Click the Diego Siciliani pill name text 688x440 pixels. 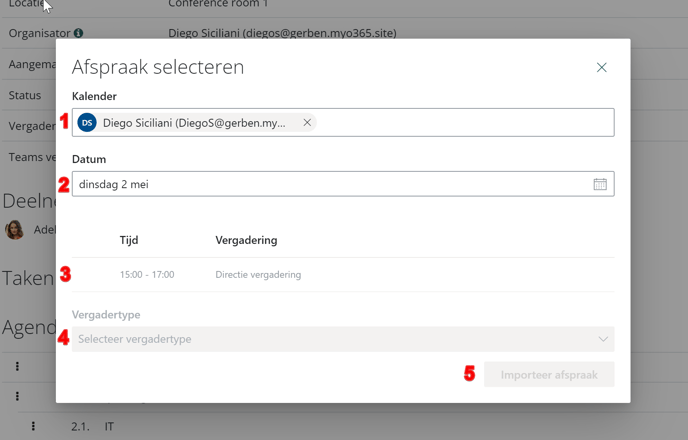tap(194, 123)
